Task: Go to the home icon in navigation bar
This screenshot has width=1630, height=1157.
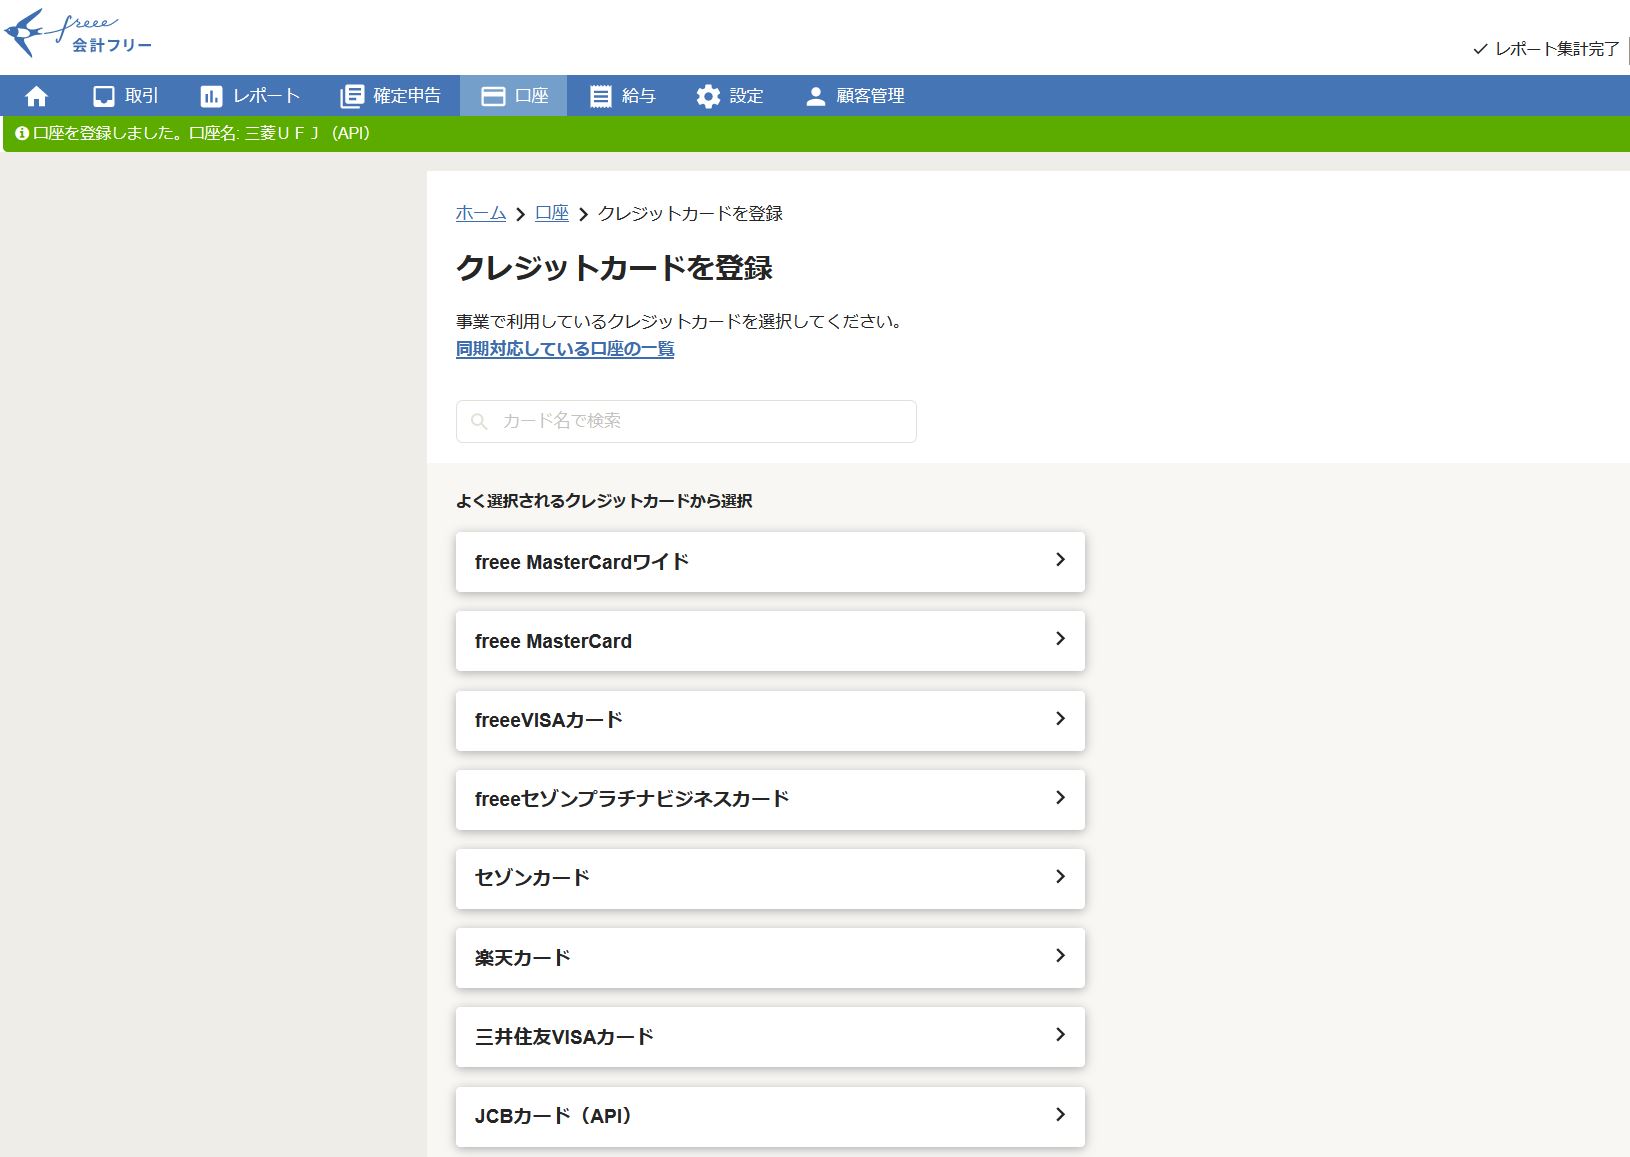Action: (37, 96)
